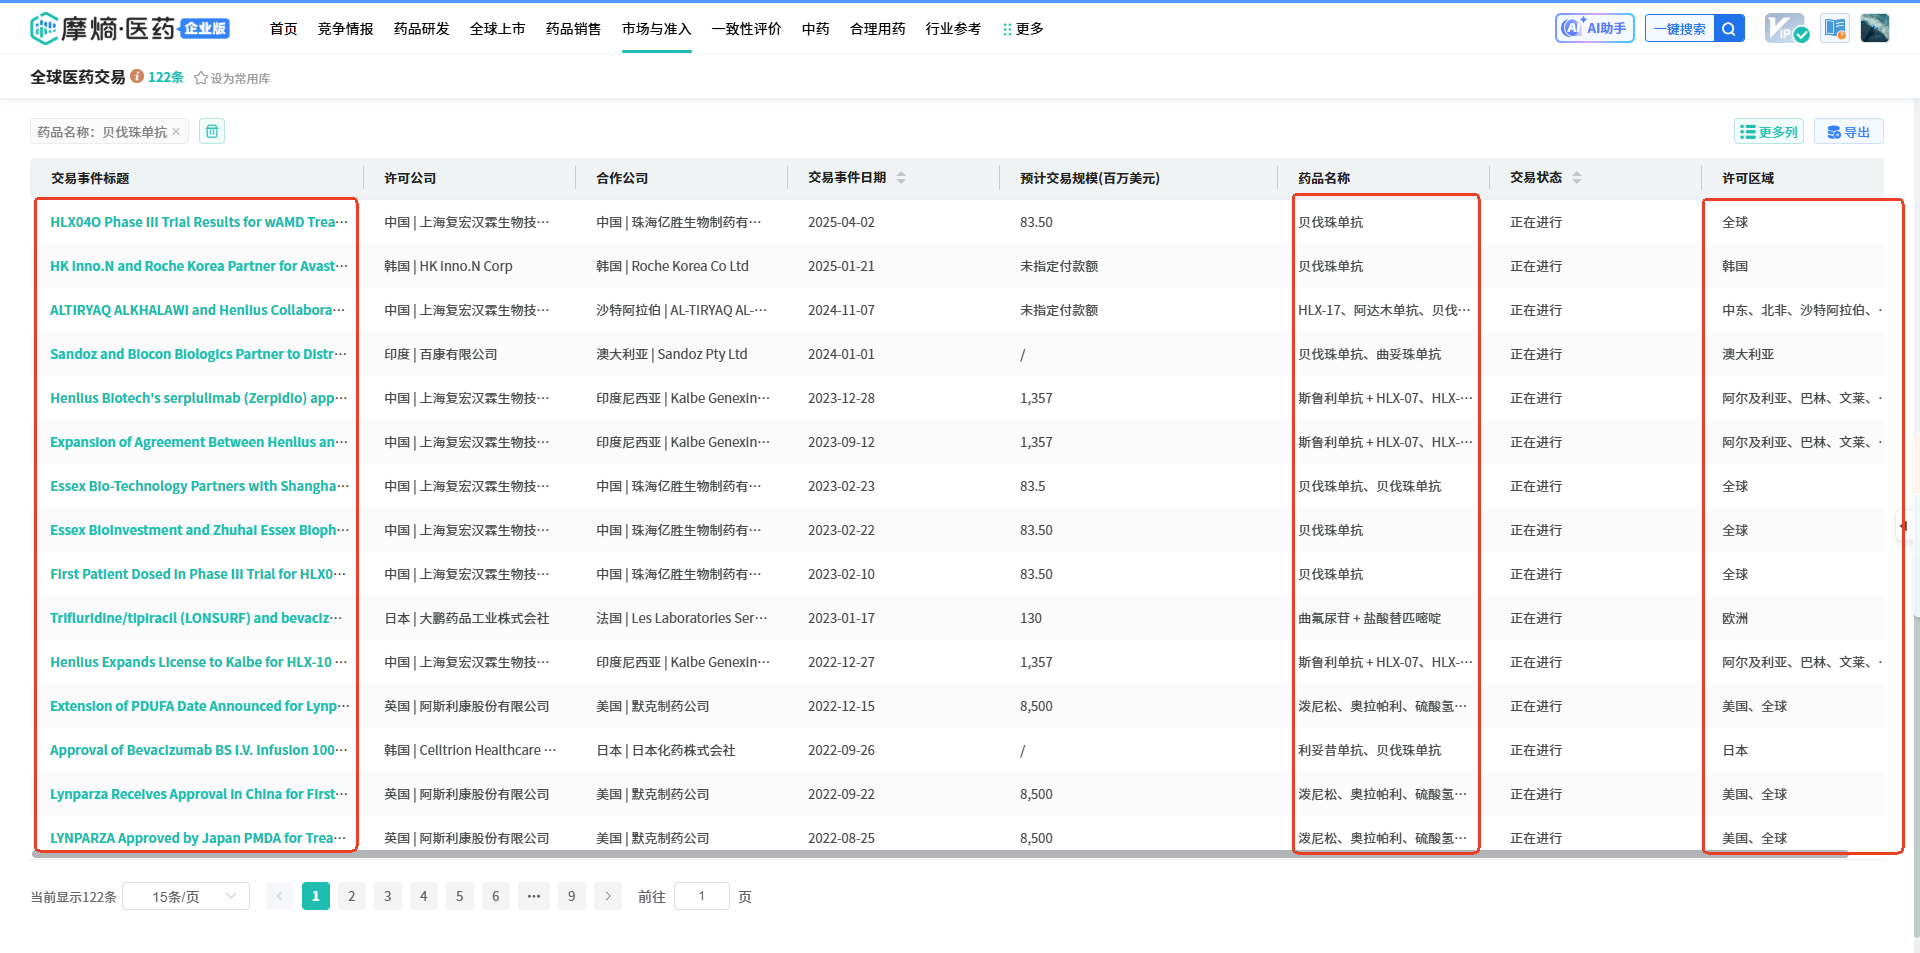Open the VIP membership badge

[1786, 28]
